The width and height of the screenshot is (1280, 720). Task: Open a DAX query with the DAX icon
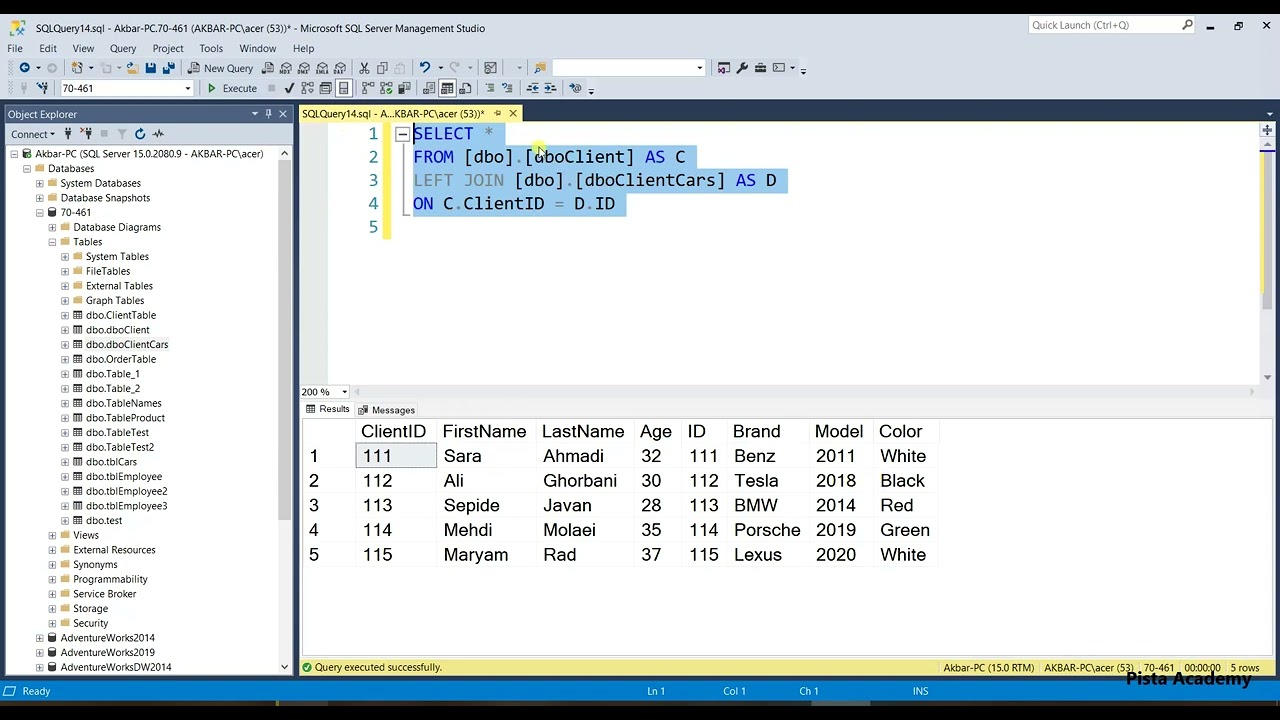click(x=340, y=68)
